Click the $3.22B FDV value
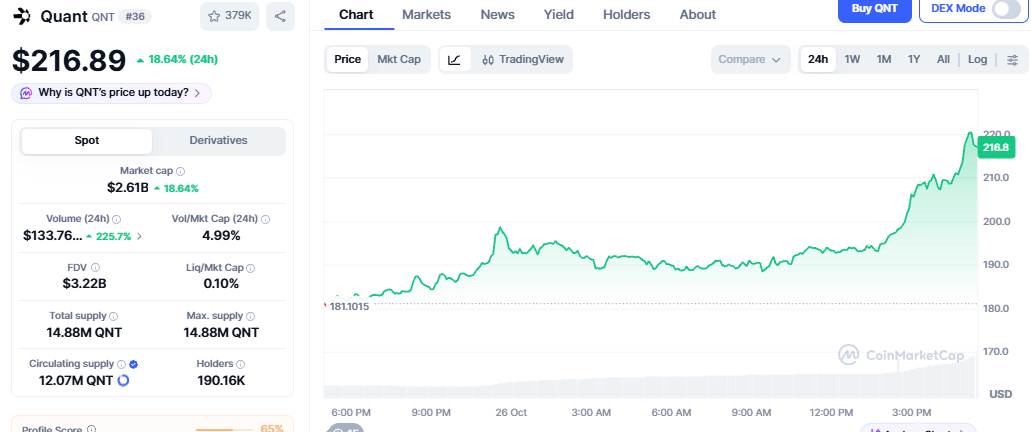Viewport: 1031px width, 432px height. click(x=84, y=284)
